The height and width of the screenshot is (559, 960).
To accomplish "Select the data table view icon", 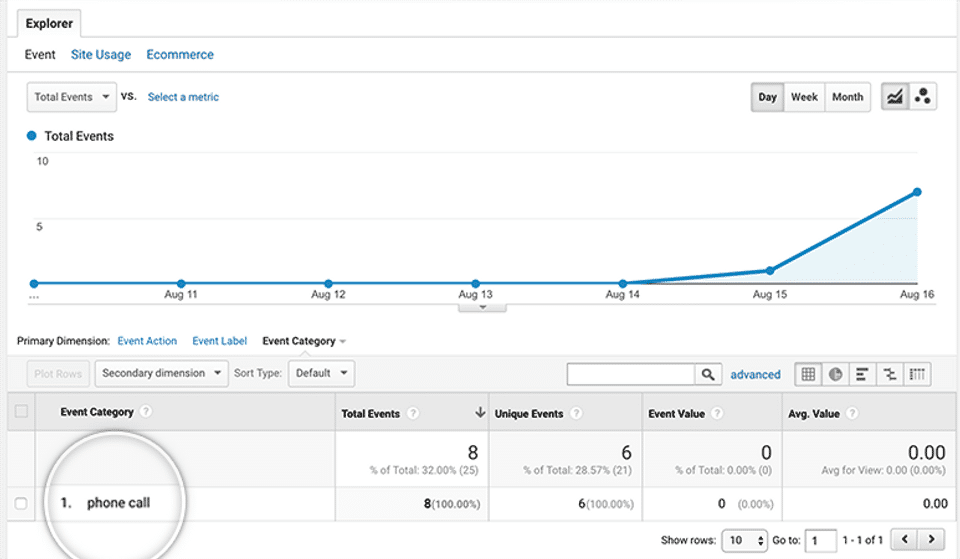I will (808, 374).
